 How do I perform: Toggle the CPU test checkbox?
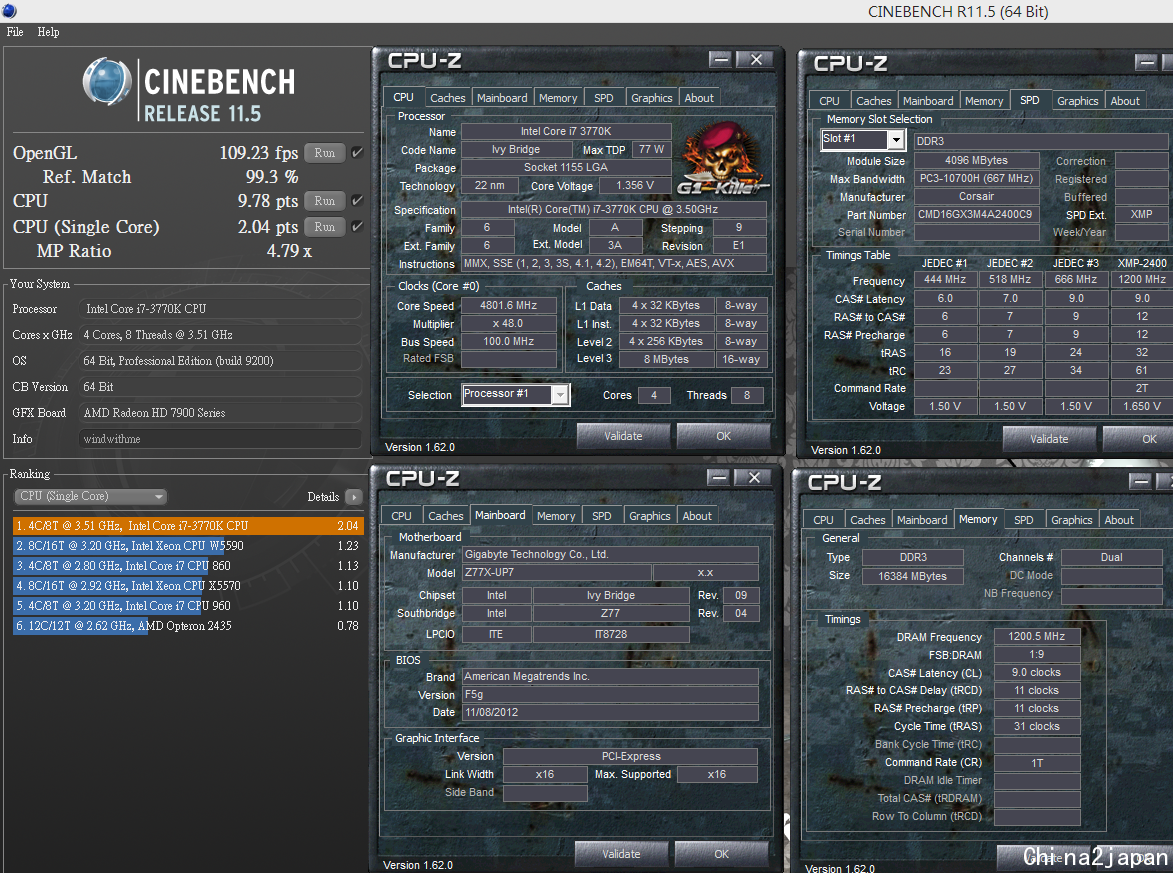click(358, 200)
